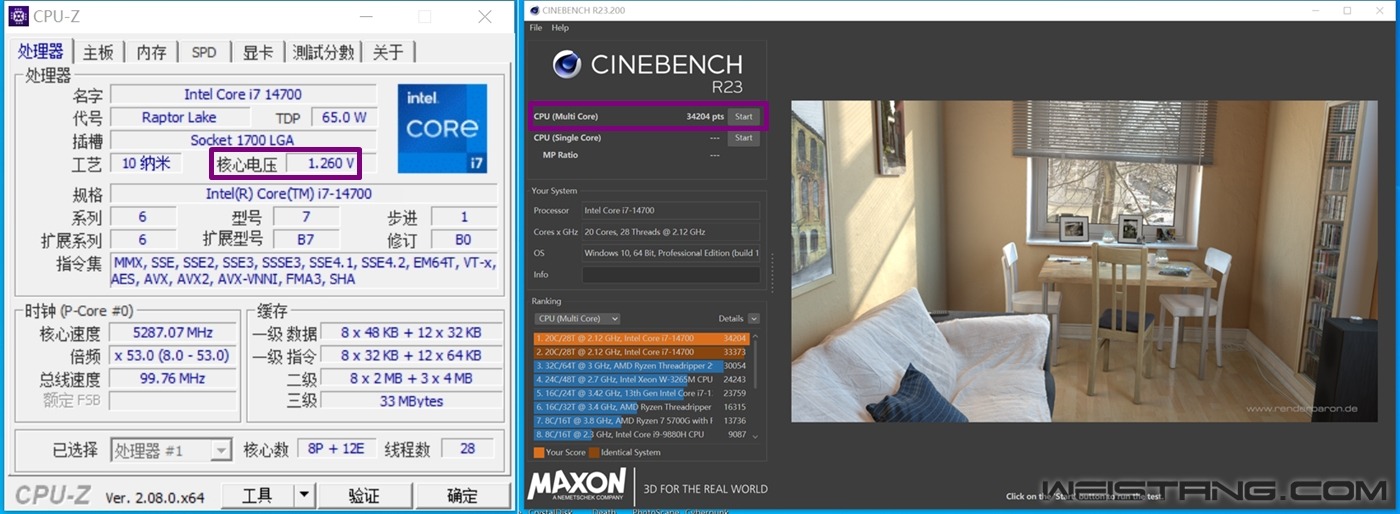Click the code name value Raptor Lake

coord(179,118)
